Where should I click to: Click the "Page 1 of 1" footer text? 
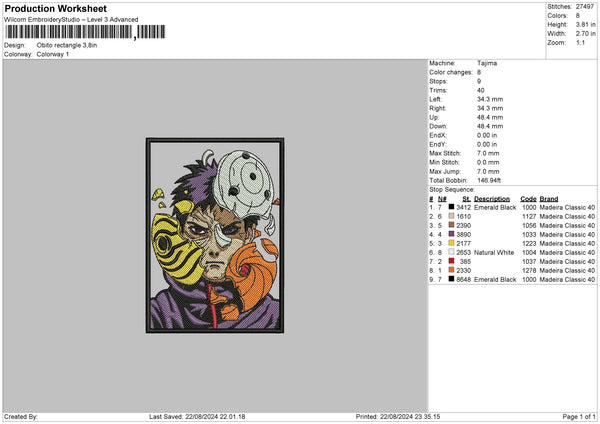point(579,416)
